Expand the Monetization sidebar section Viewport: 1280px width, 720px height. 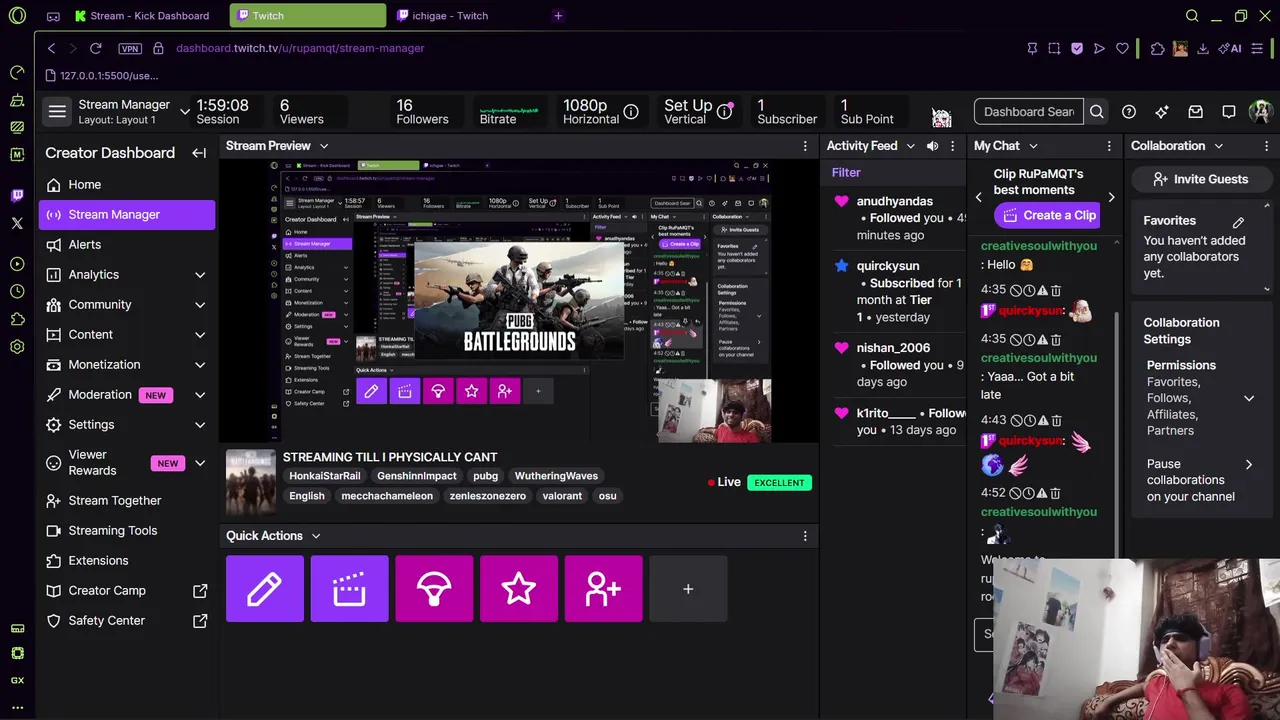(200, 365)
